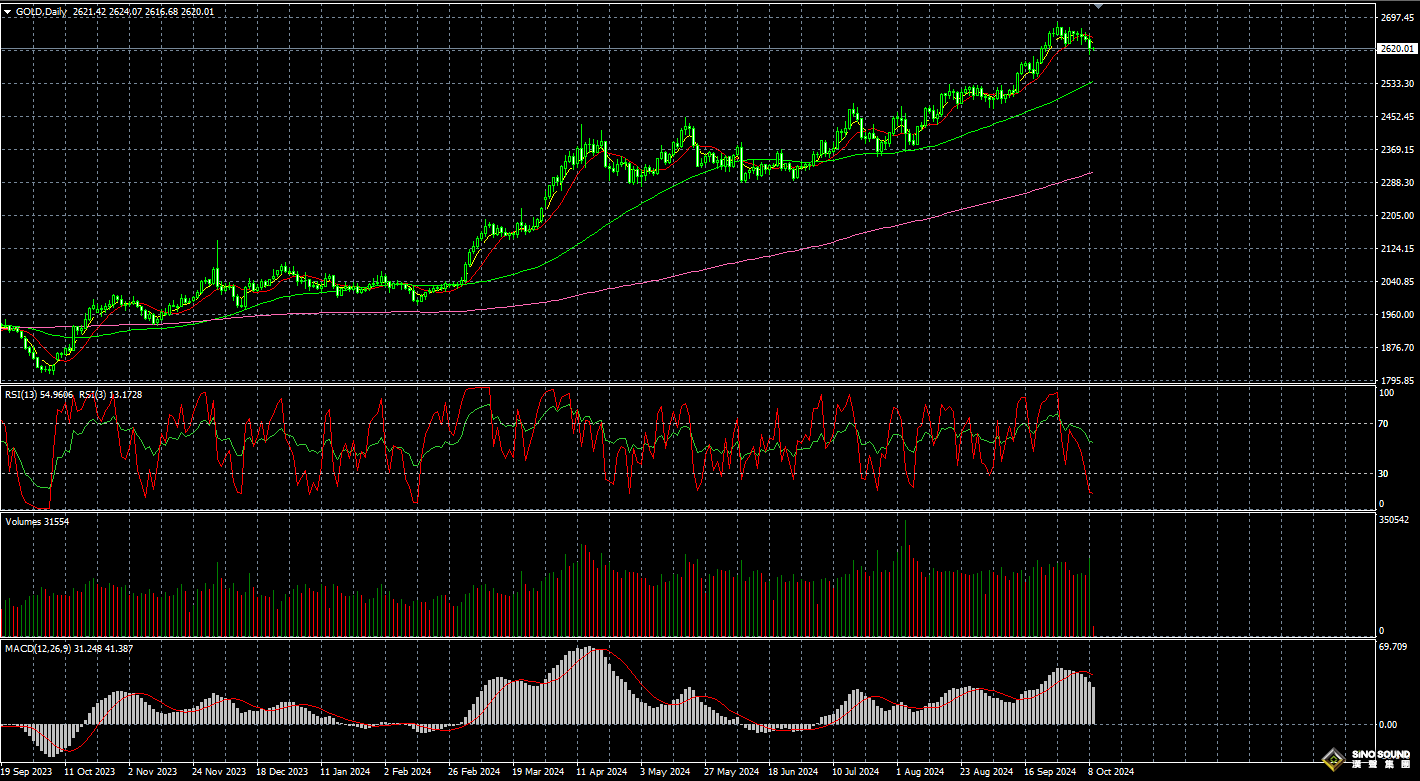Select the 16 Sep 2024 date on time axis
Image resolution: width=1420 pixels, height=781 pixels.
tap(1051, 772)
